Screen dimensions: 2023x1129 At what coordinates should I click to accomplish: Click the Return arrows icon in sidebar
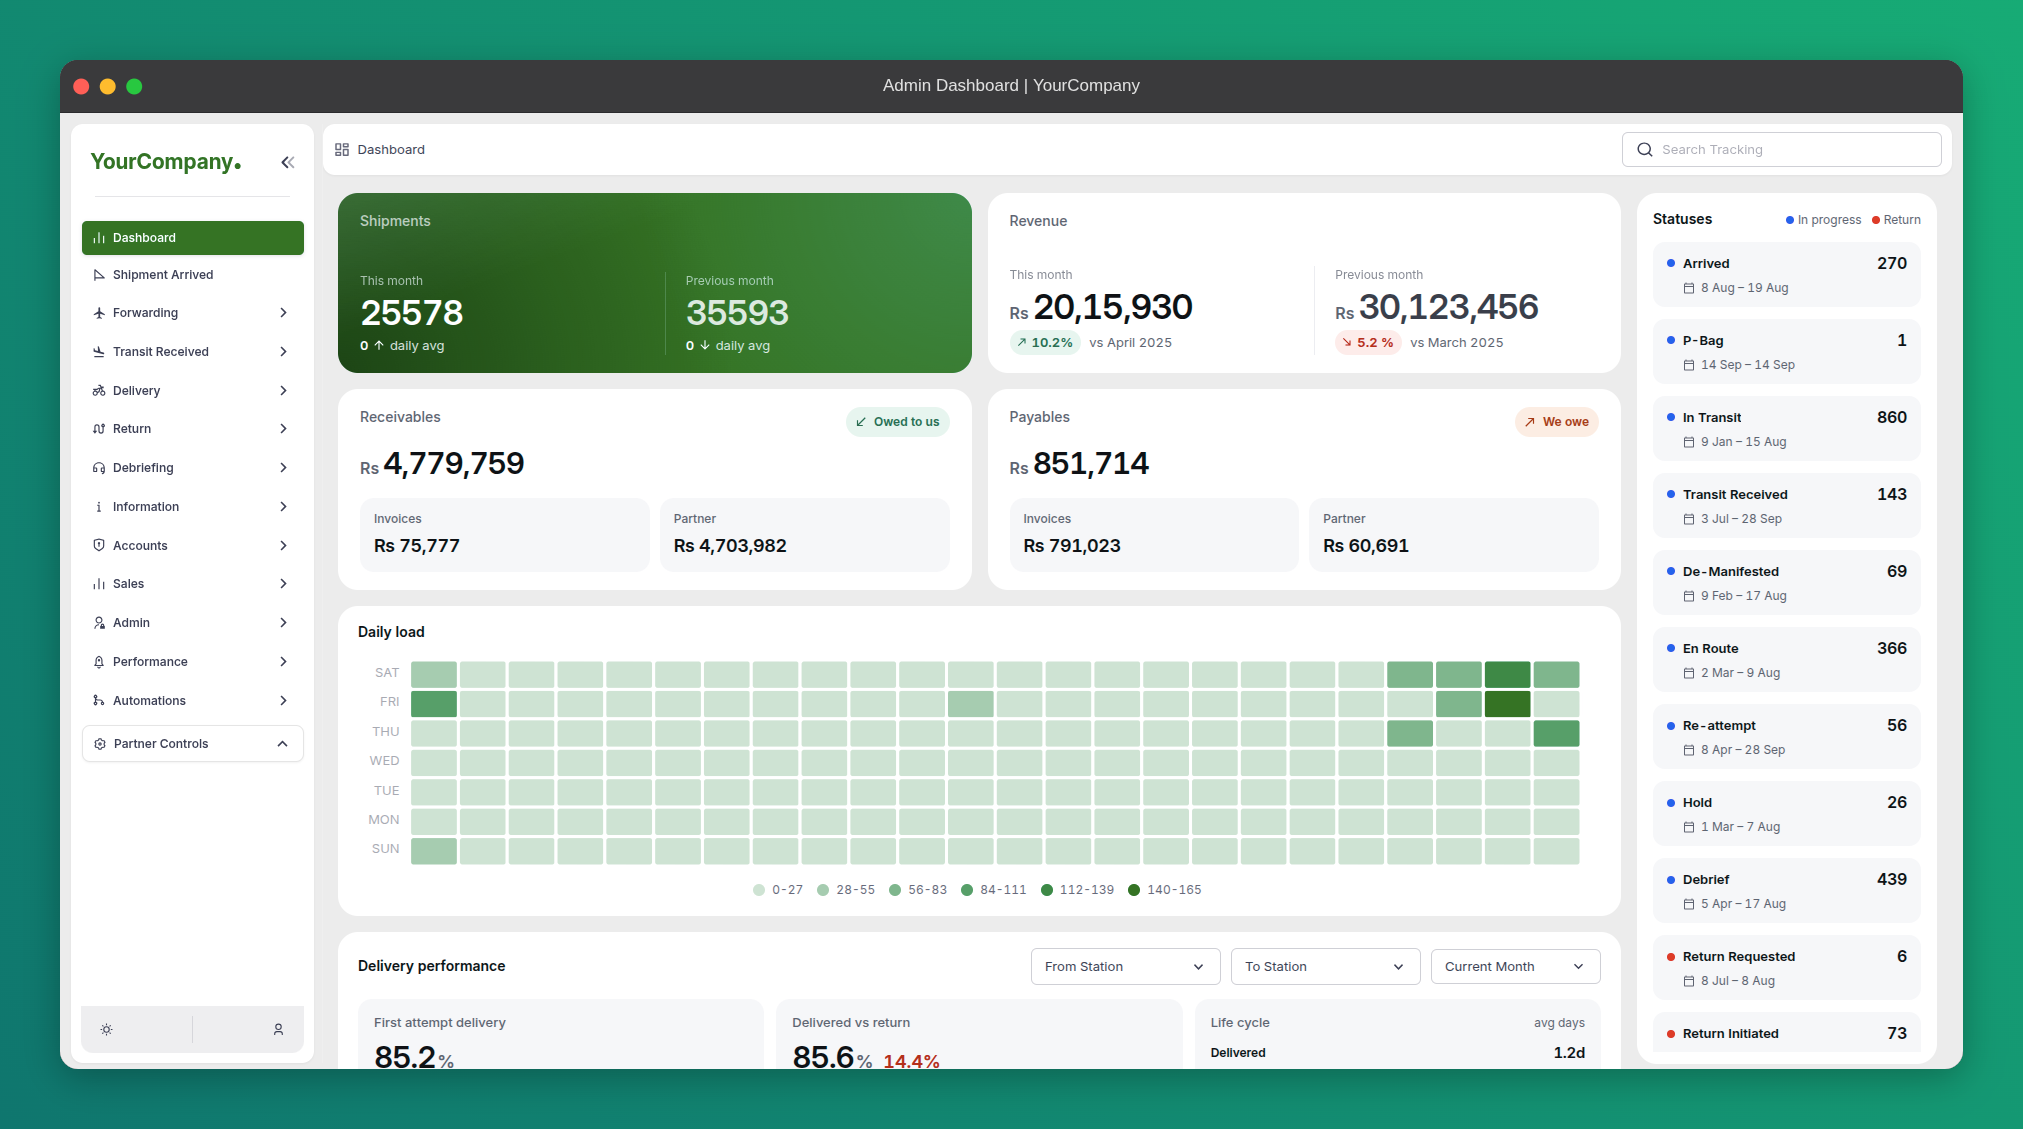[99, 429]
